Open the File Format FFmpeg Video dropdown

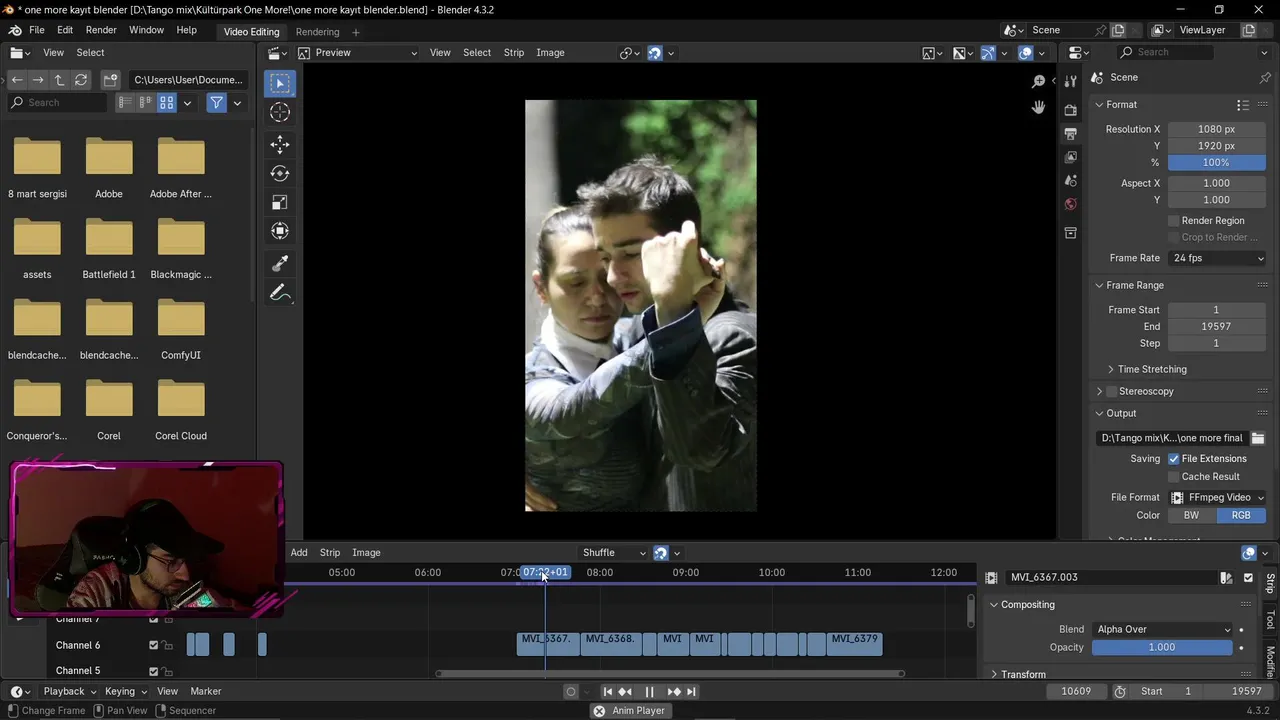coord(1217,497)
